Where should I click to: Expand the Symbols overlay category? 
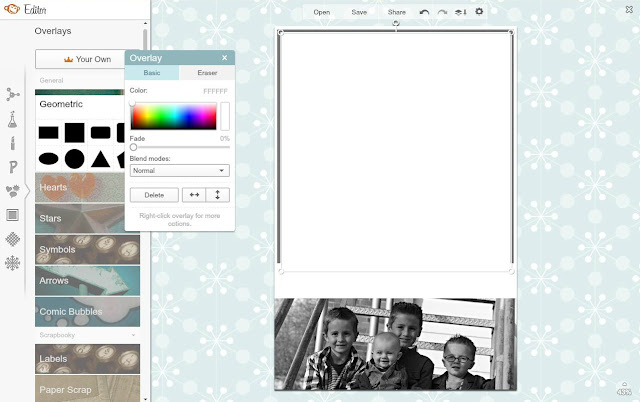pos(87,249)
